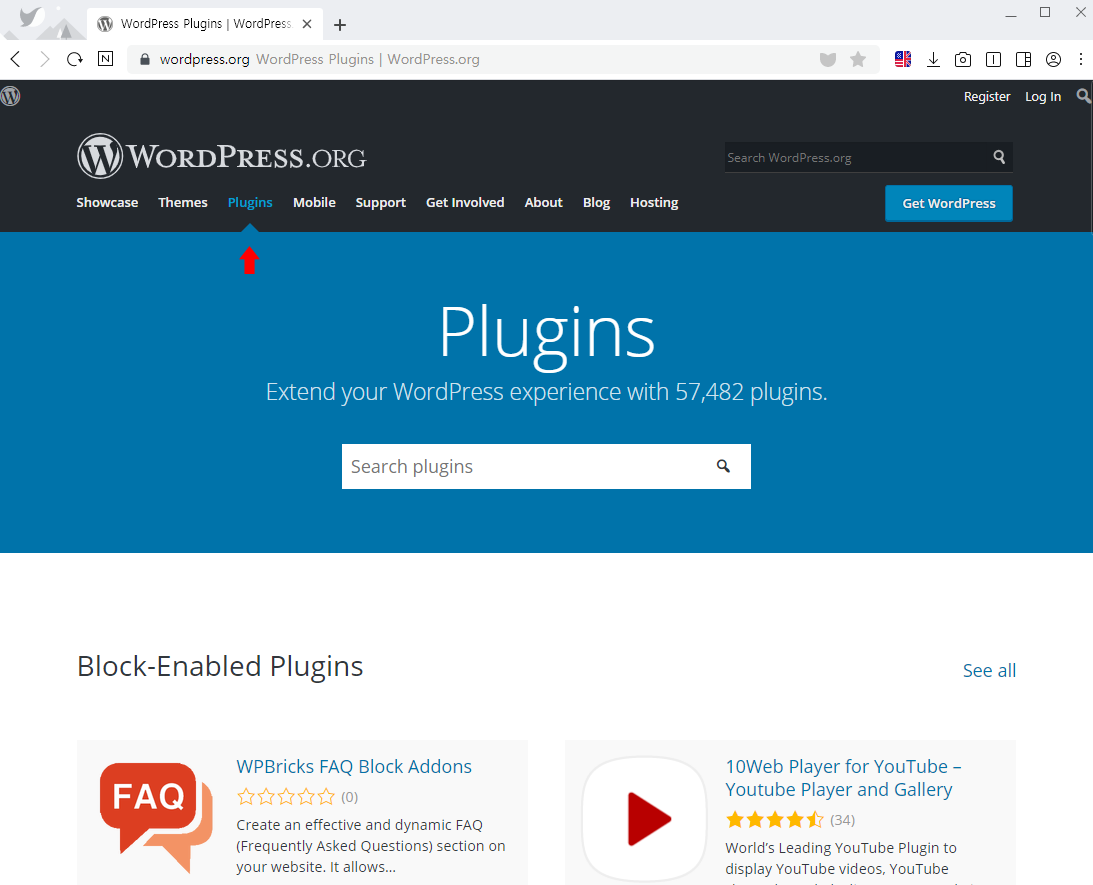Viewport: 1093px width, 885px height.
Task: Click the Naver N icon in toolbar
Action: pyautogui.click(x=105, y=59)
